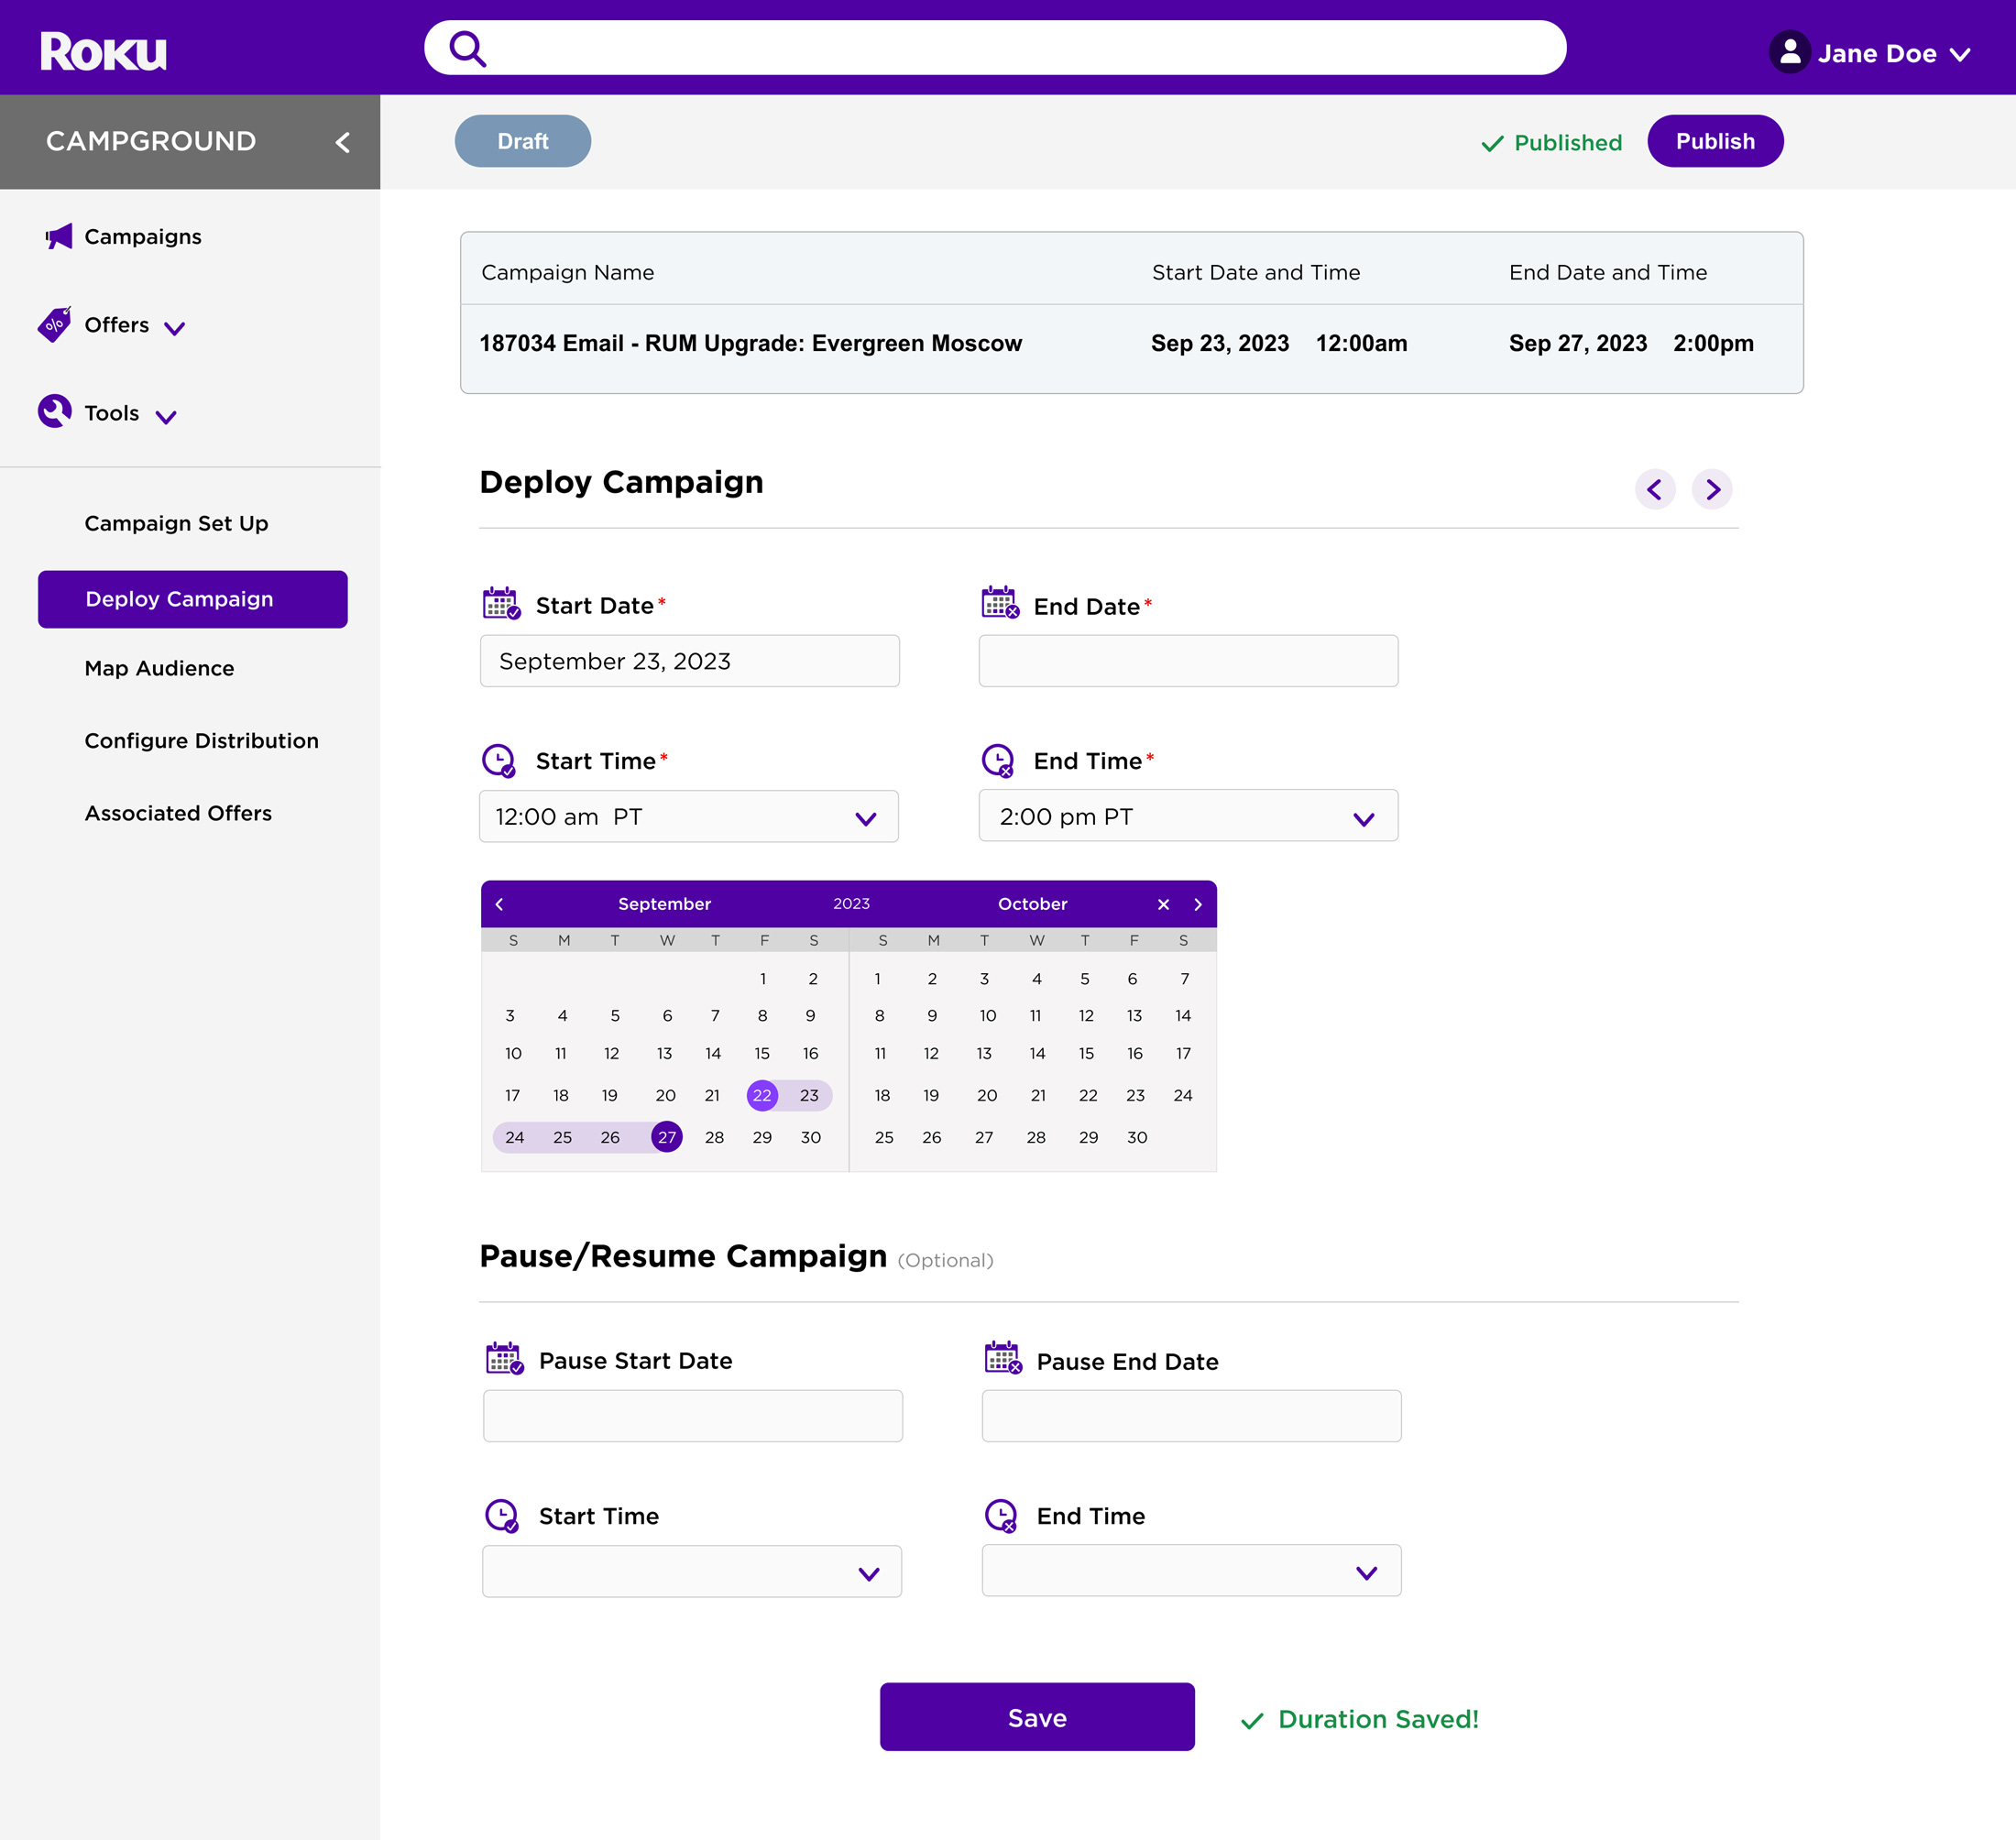Collapse the Campground sidebar
Viewport: 2016px width, 1840px height.
342,142
